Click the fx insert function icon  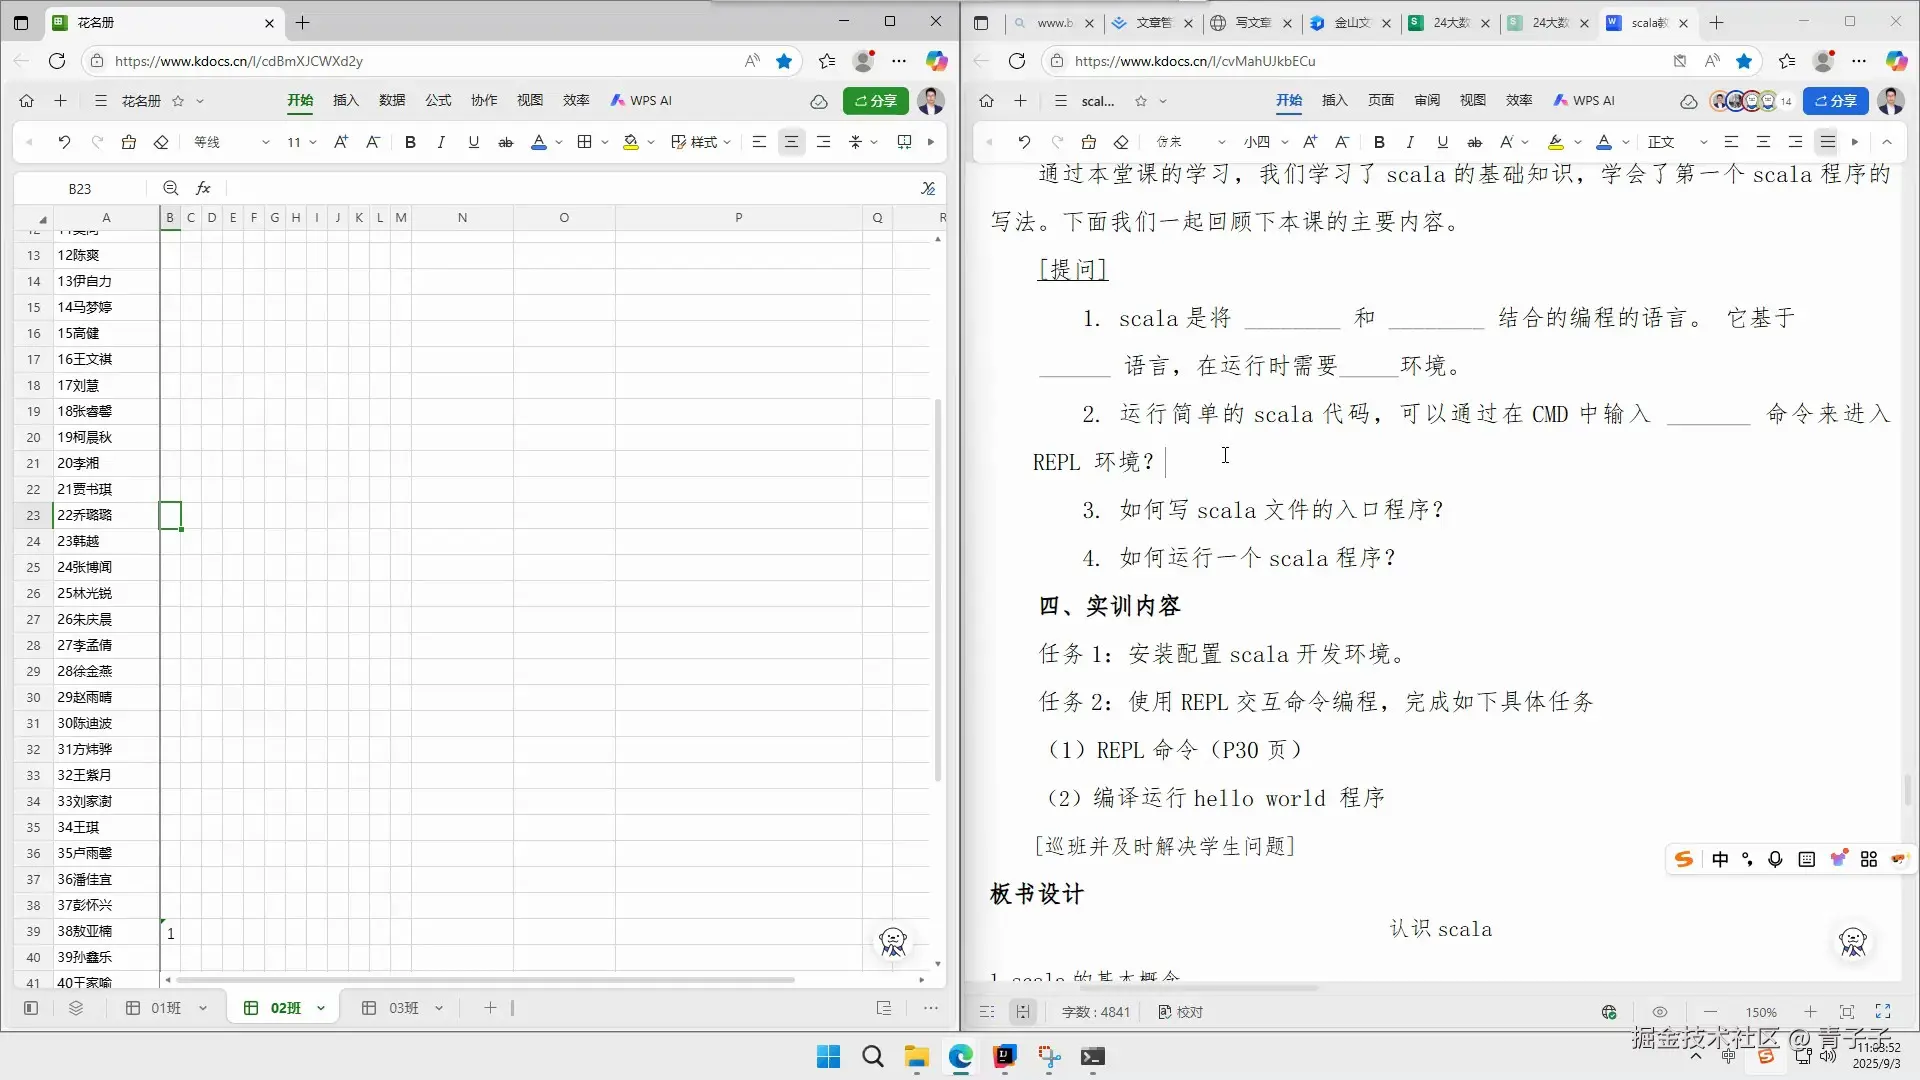[203, 188]
